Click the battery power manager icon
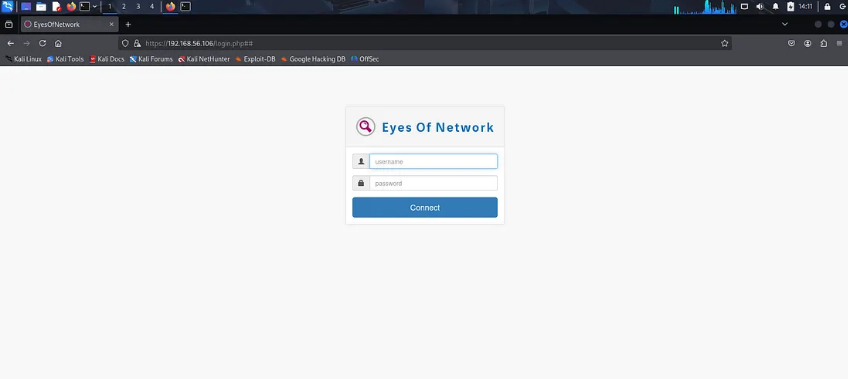This screenshot has width=848, height=379. pos(790,6)
